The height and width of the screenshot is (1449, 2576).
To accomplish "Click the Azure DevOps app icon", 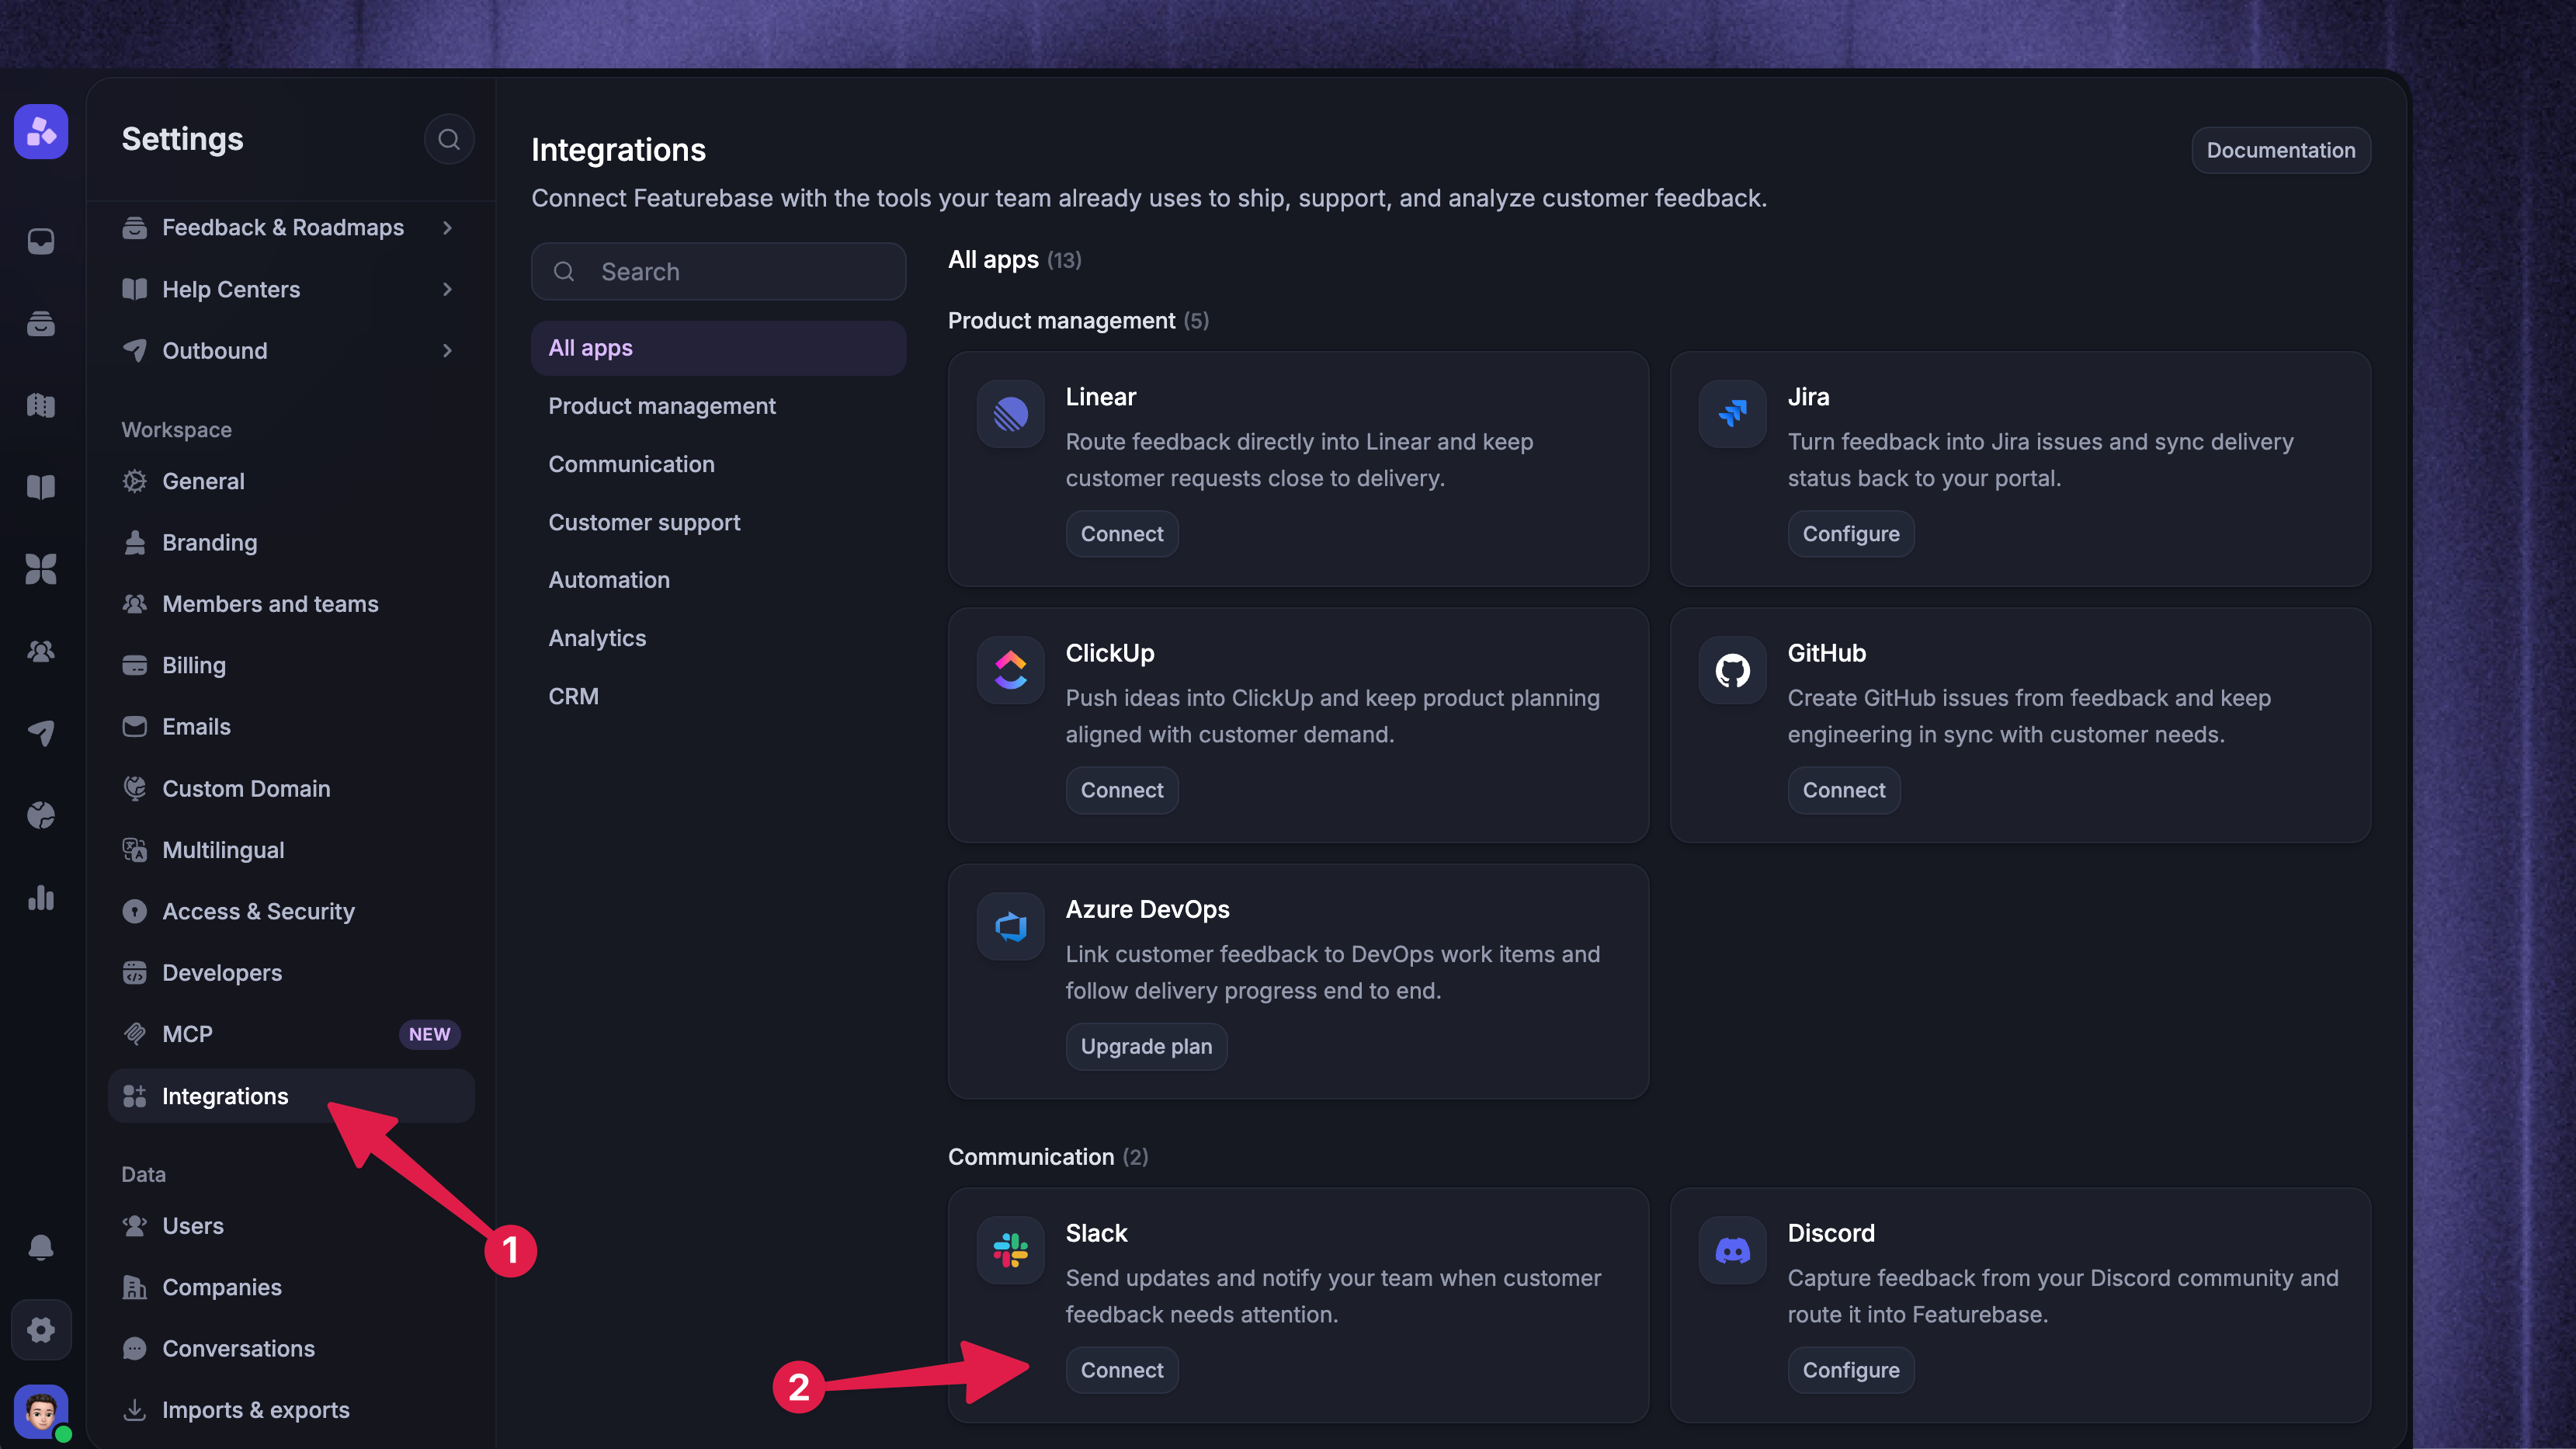I will [x=1011, y=926].
